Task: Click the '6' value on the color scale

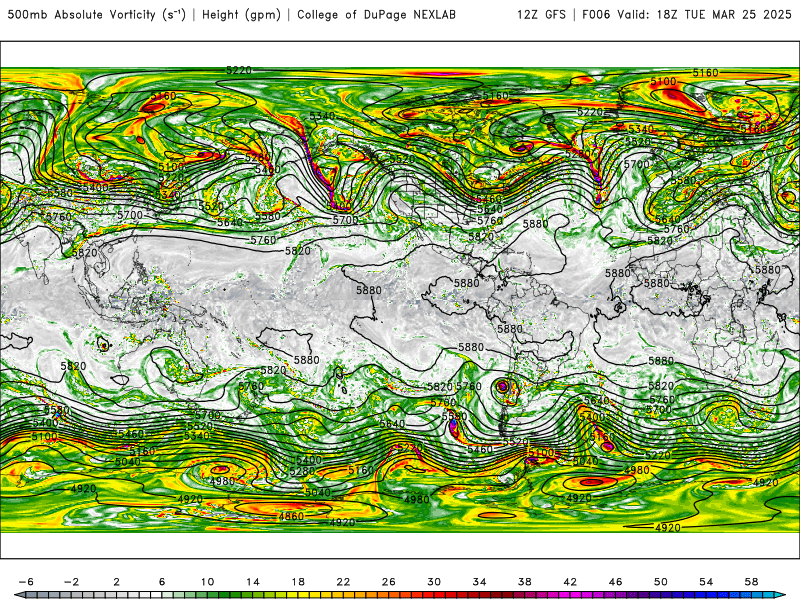Action: pos(162,582)
